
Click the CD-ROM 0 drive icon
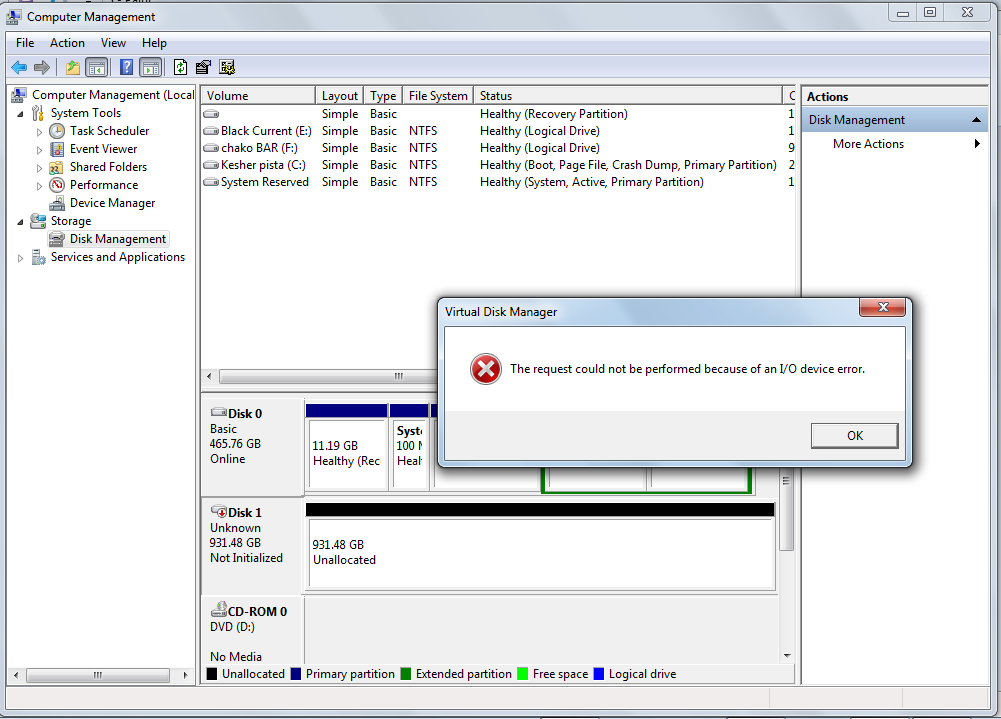[x=219, y=610]
